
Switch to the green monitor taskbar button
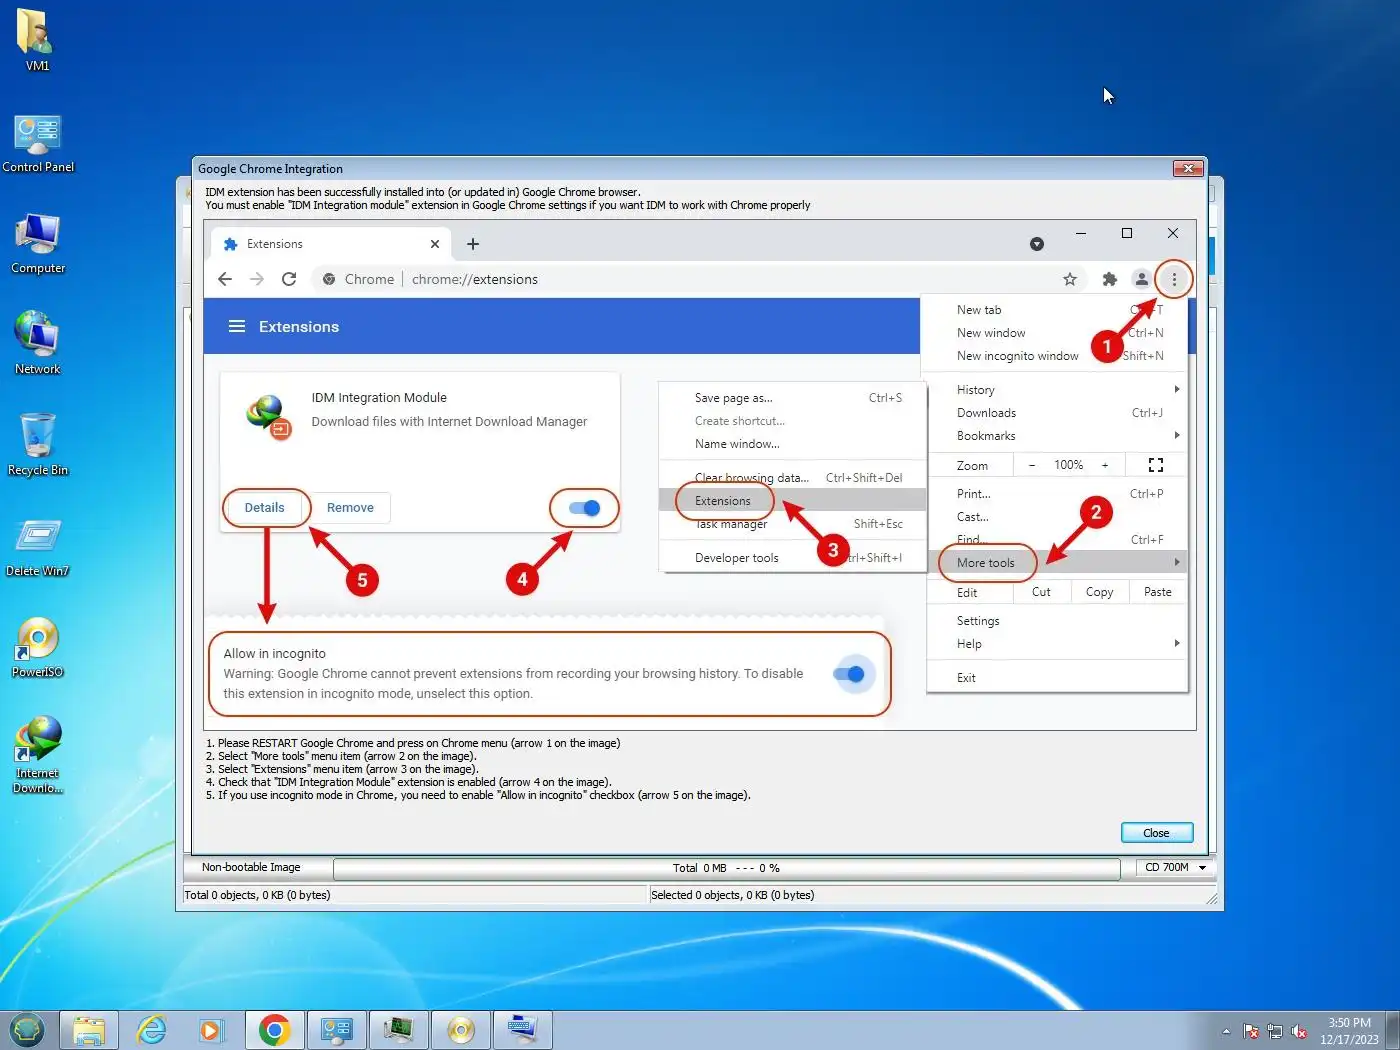pos(398,1030)
